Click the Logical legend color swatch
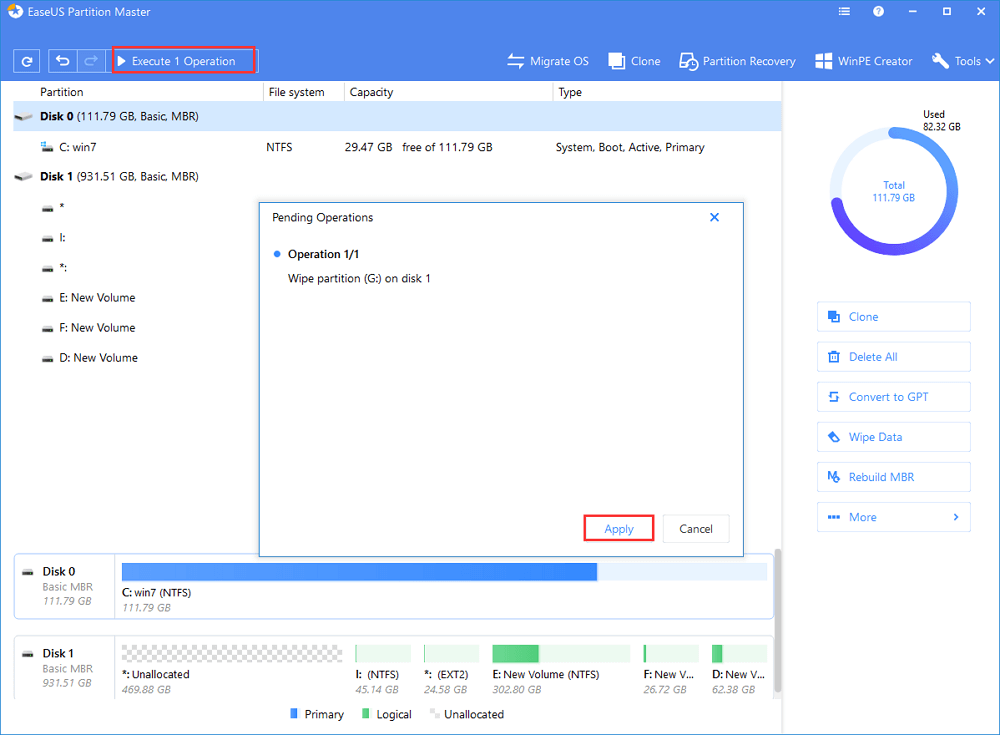Viewport: 1000px width, 735px height. point(366,713)
